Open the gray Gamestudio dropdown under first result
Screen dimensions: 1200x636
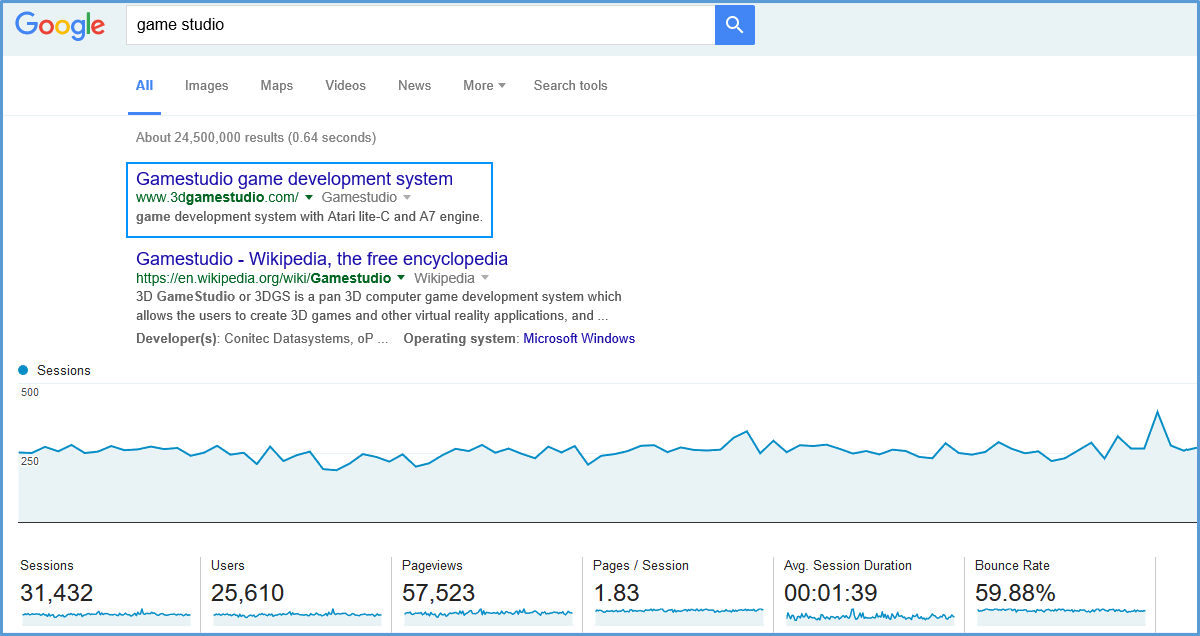coord(407,198)
